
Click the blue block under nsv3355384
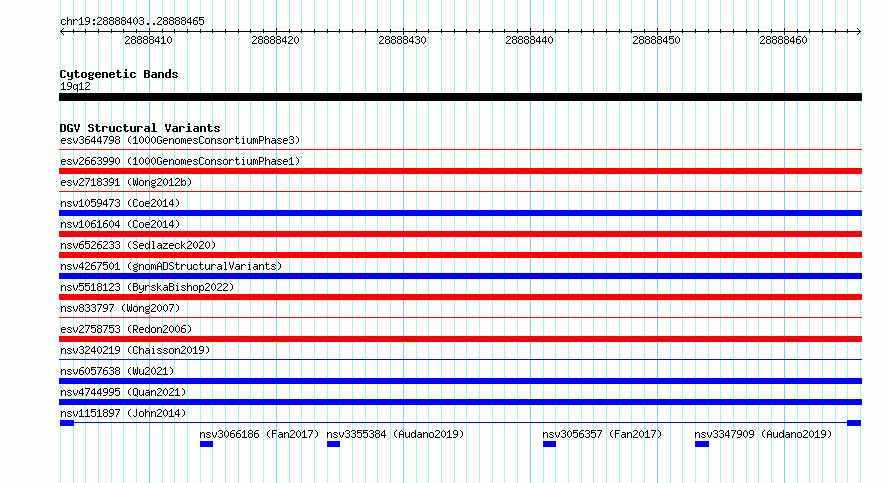point(334,444)
